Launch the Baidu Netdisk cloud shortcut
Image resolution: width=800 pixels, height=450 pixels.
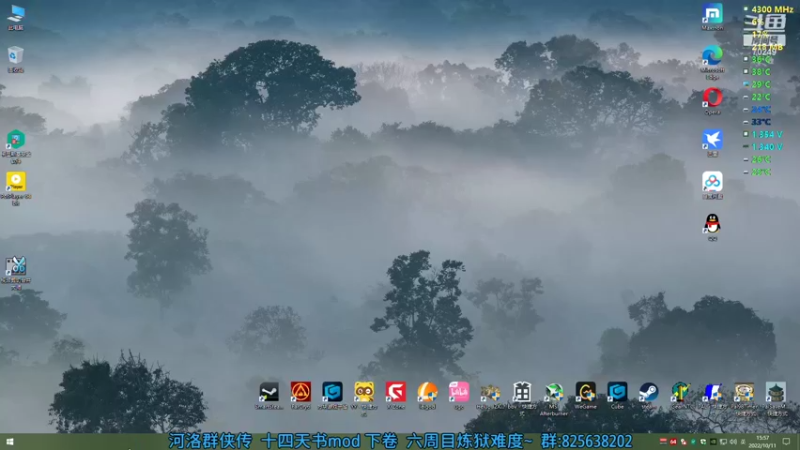712,185
